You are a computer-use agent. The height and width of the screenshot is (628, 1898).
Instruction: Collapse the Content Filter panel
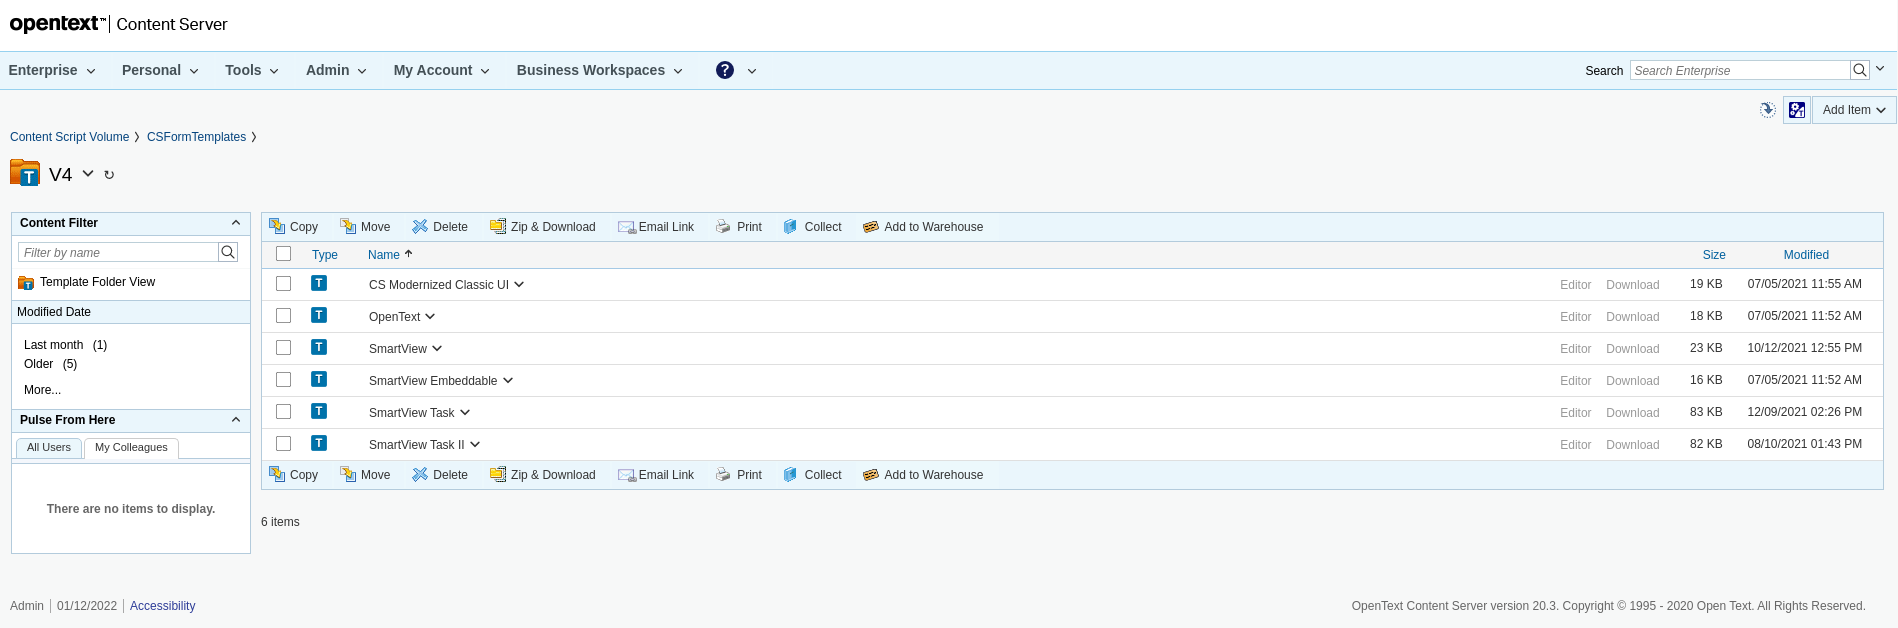pos(236,223)
